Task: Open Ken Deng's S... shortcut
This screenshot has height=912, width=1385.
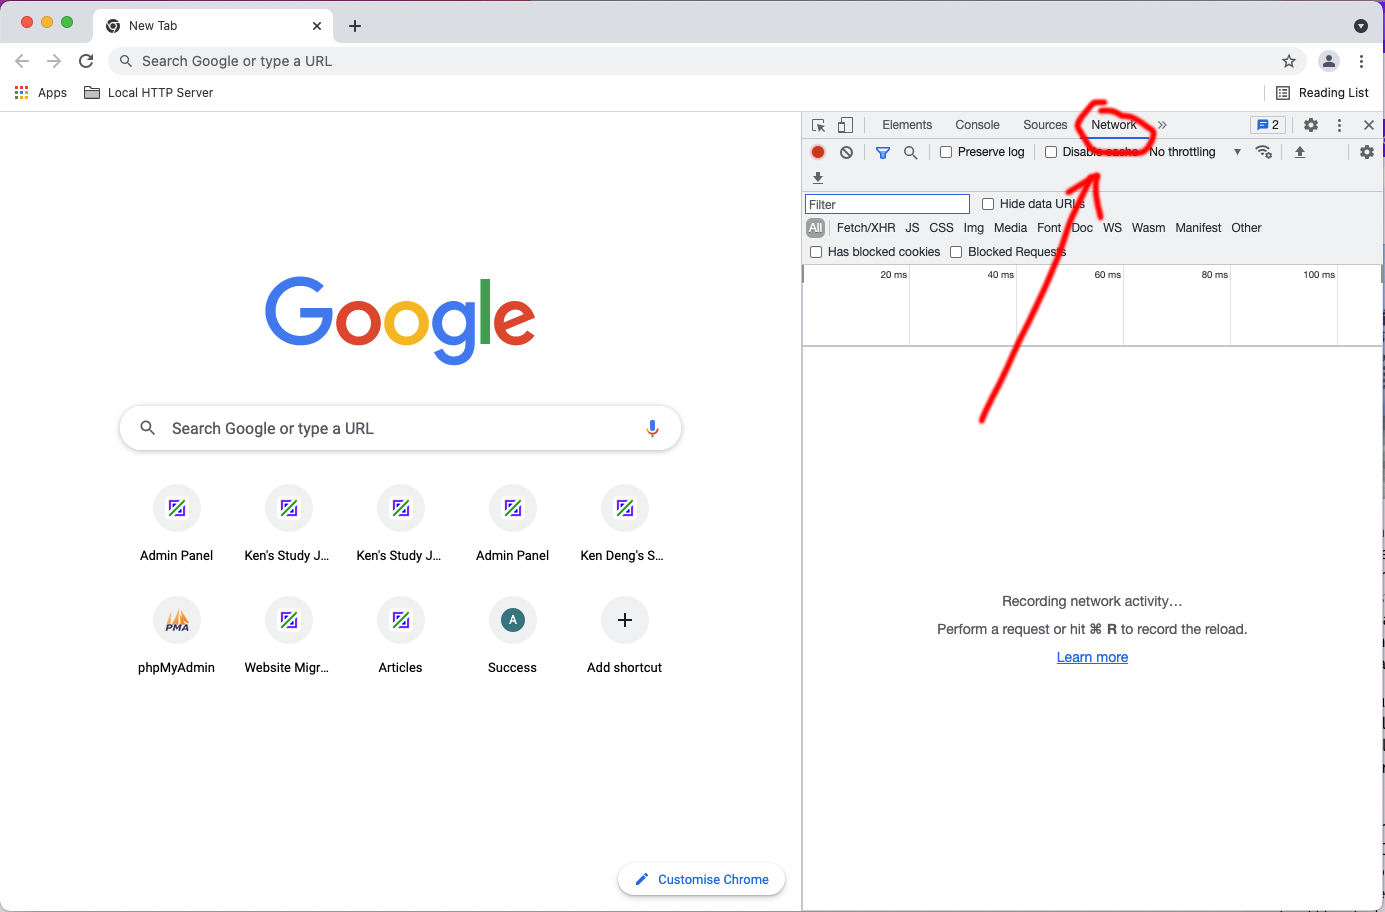Action: (x=625, y=524)
